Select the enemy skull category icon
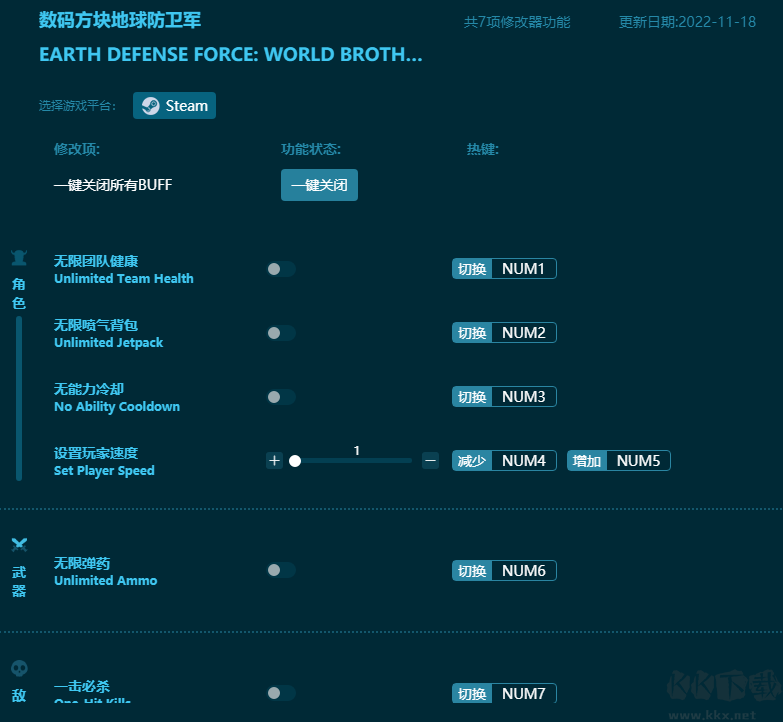This screenshot has height=722, width=783. coord(19,668)
